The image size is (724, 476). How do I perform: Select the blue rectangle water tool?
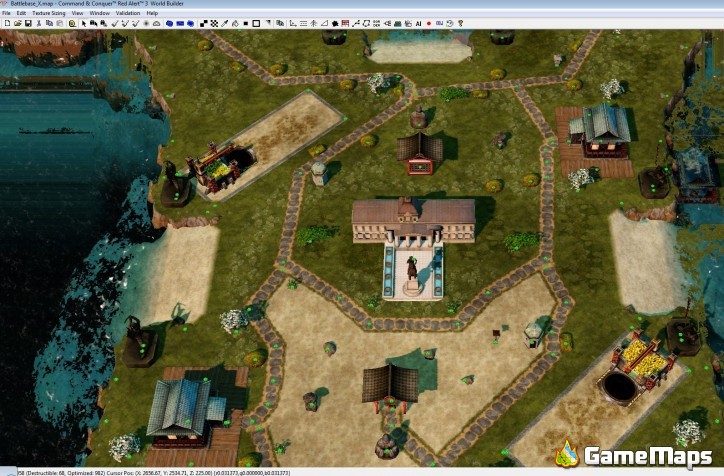[180, 23]
